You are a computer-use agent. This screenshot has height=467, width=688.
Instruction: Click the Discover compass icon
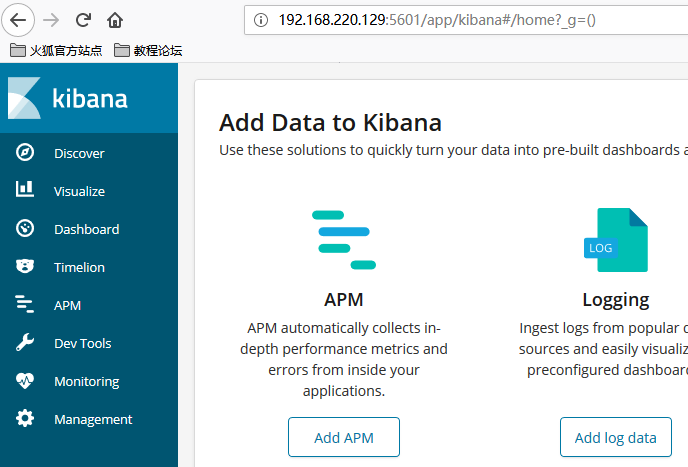tap(25, 153)
